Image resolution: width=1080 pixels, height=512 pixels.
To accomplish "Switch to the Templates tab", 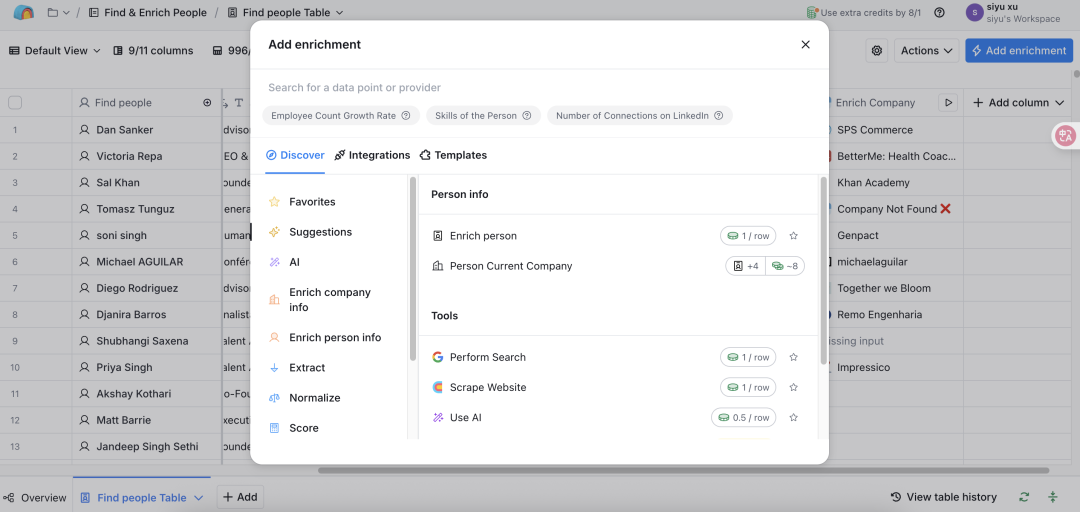I will (x=453, y=155).
